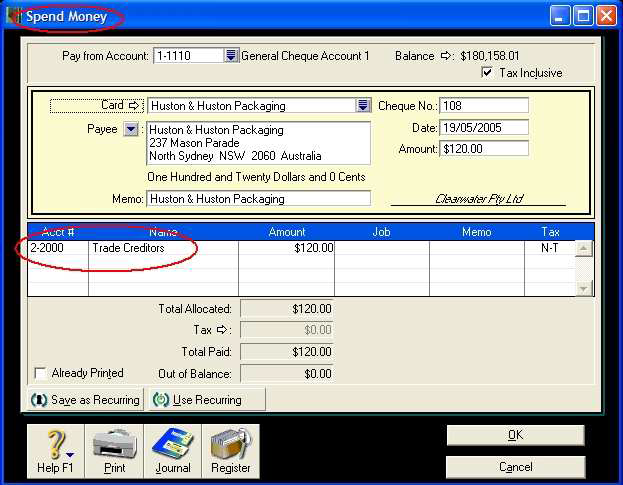Screen dimensions: 623x485
Task: Click the Card arrow icon
Action: [134, 106]
